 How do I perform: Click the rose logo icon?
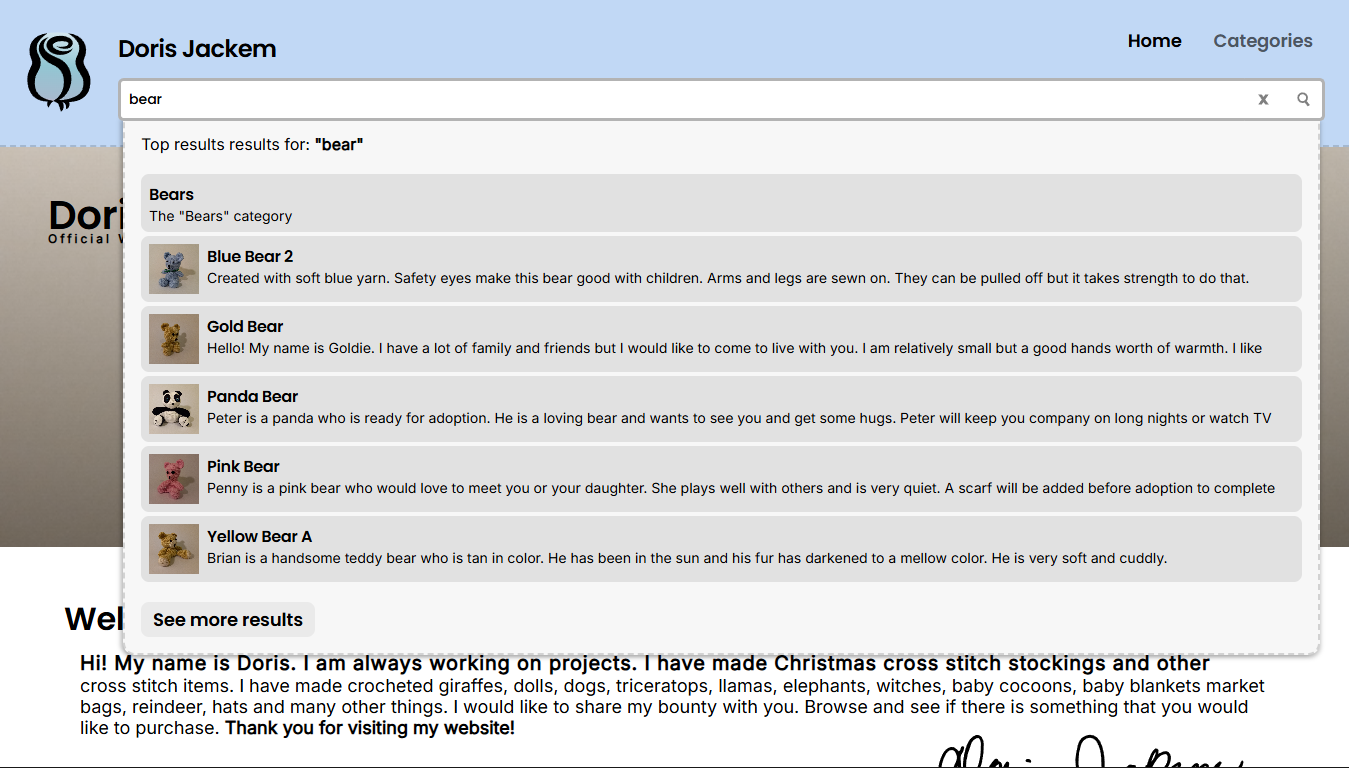click(59, 71)
